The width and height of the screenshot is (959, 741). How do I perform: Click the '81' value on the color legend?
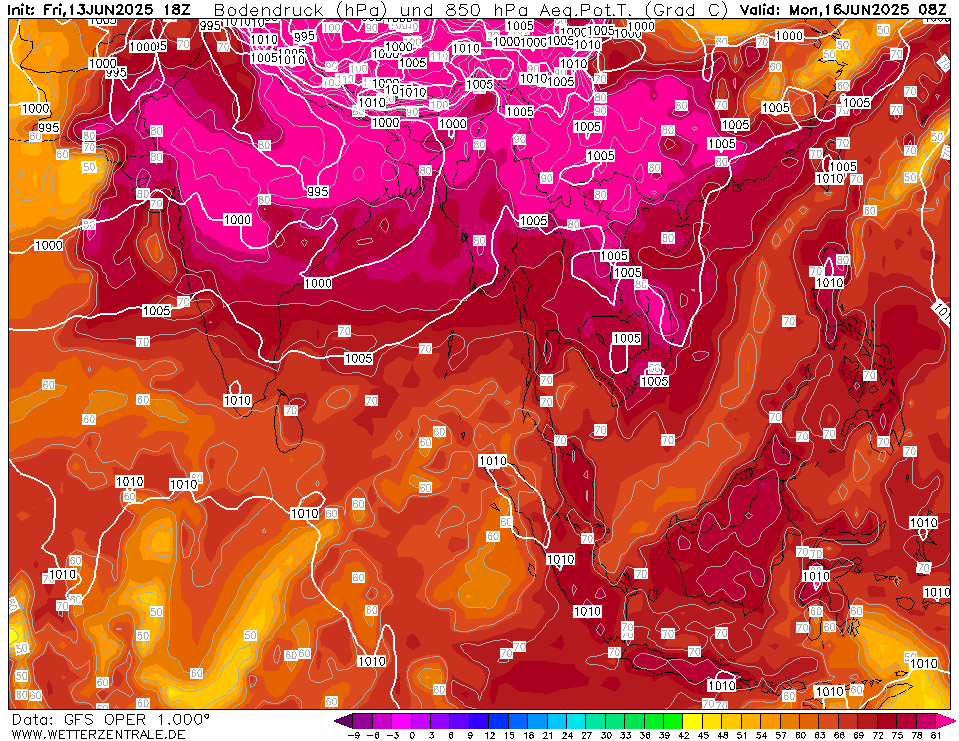[936, 735]
